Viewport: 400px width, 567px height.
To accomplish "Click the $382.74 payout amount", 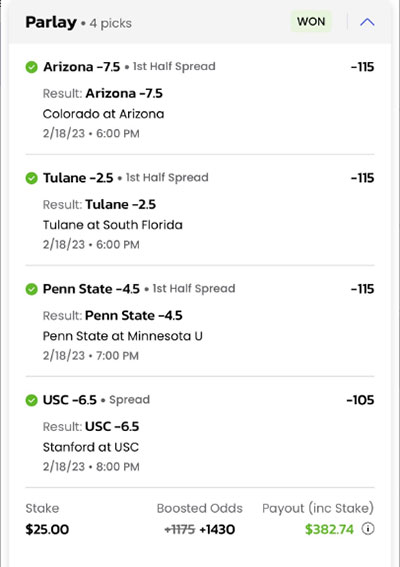I will [329, 529].
